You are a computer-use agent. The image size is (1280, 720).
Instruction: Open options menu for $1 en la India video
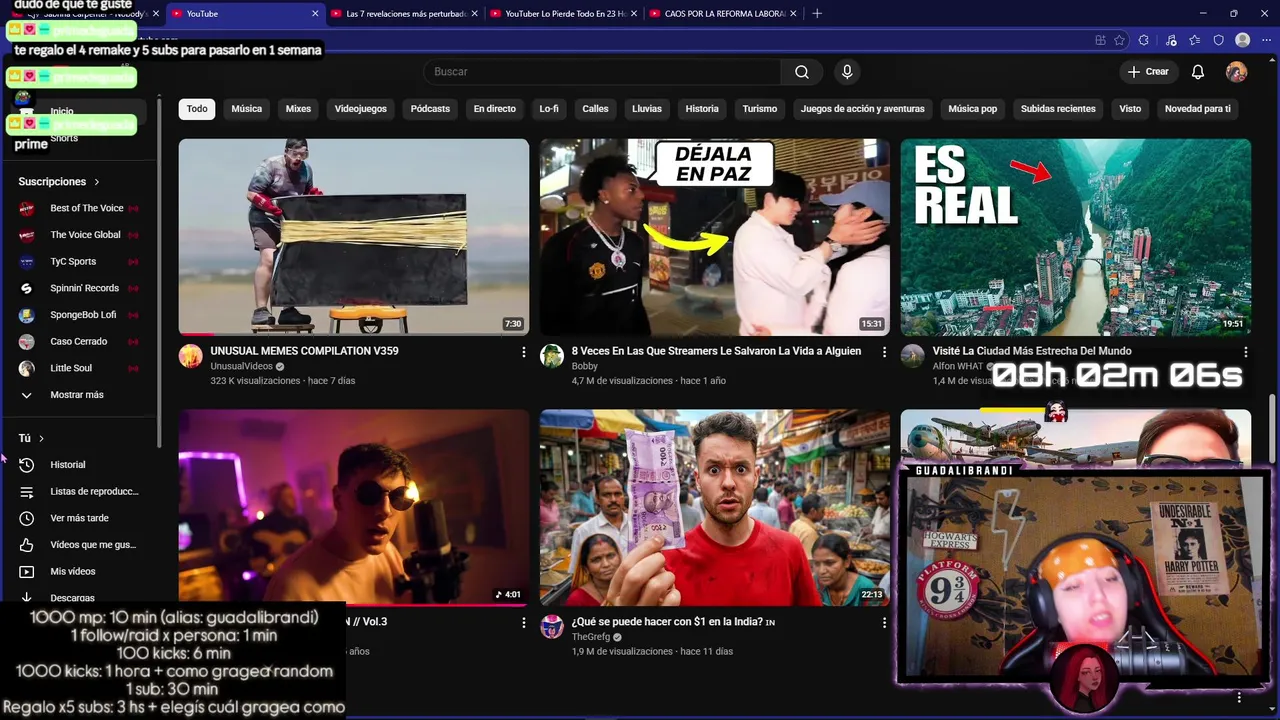pos(884,622)
